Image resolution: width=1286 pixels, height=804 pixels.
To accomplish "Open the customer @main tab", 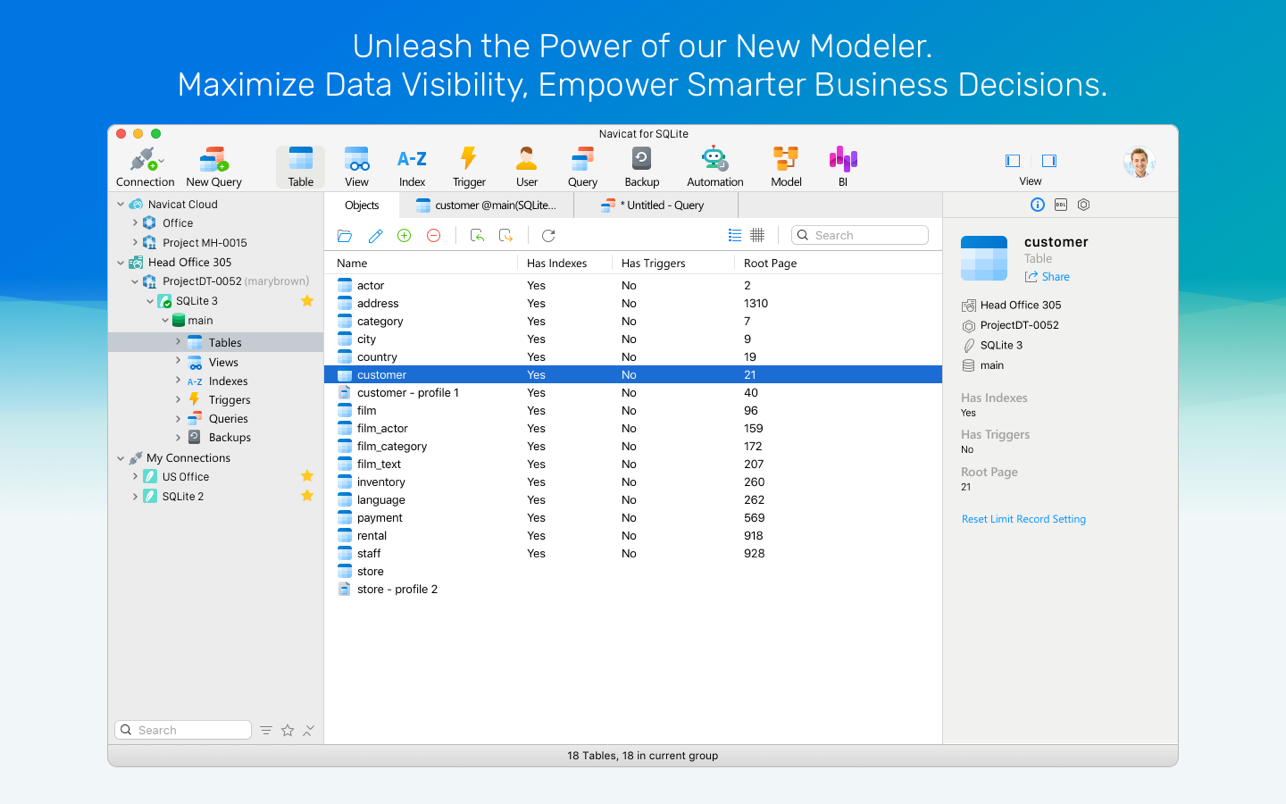I will click(x=486, y=205).
